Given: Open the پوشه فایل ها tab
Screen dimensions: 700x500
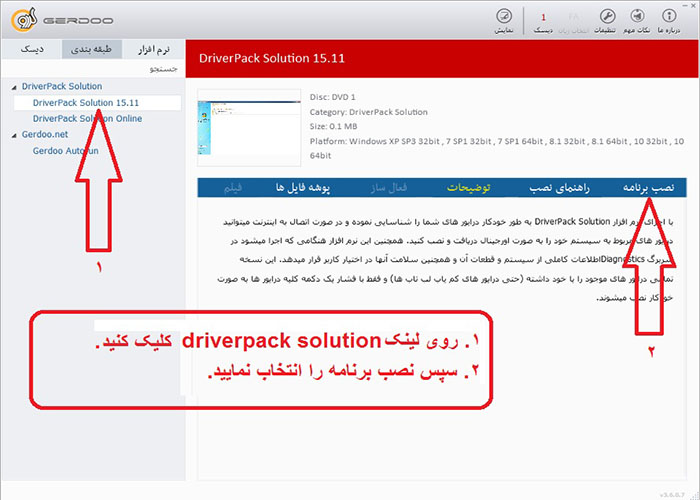Looking at the screenshot, I should coord(303,188).
